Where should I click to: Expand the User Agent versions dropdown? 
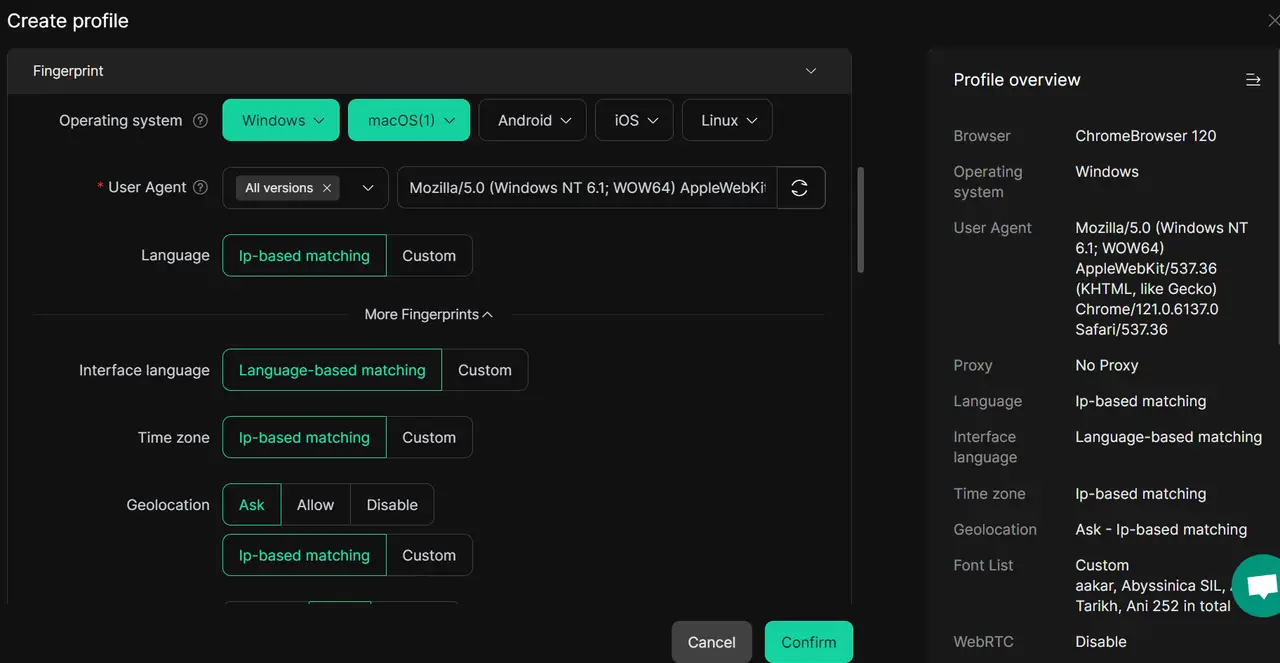[x=368, y=188]
